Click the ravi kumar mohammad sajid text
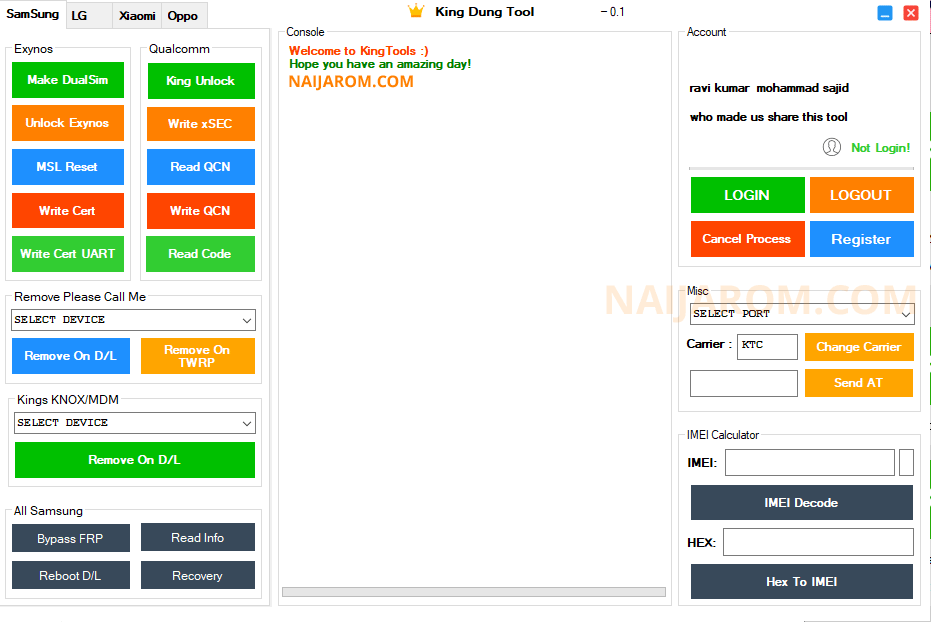Screen dimensions: 931x622 [x=769, y=88]
